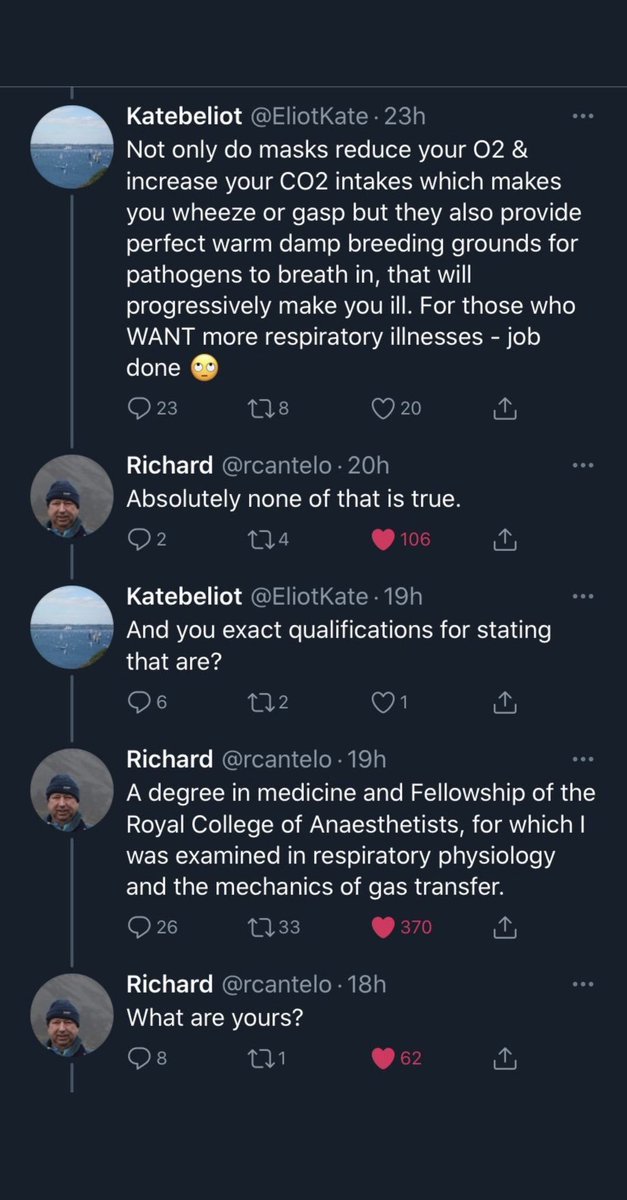Like Katebeliot's tweet showing 20 likes
Viewport: 627px width, 1200px height.
pyautogui.click(x=383, y=407)
